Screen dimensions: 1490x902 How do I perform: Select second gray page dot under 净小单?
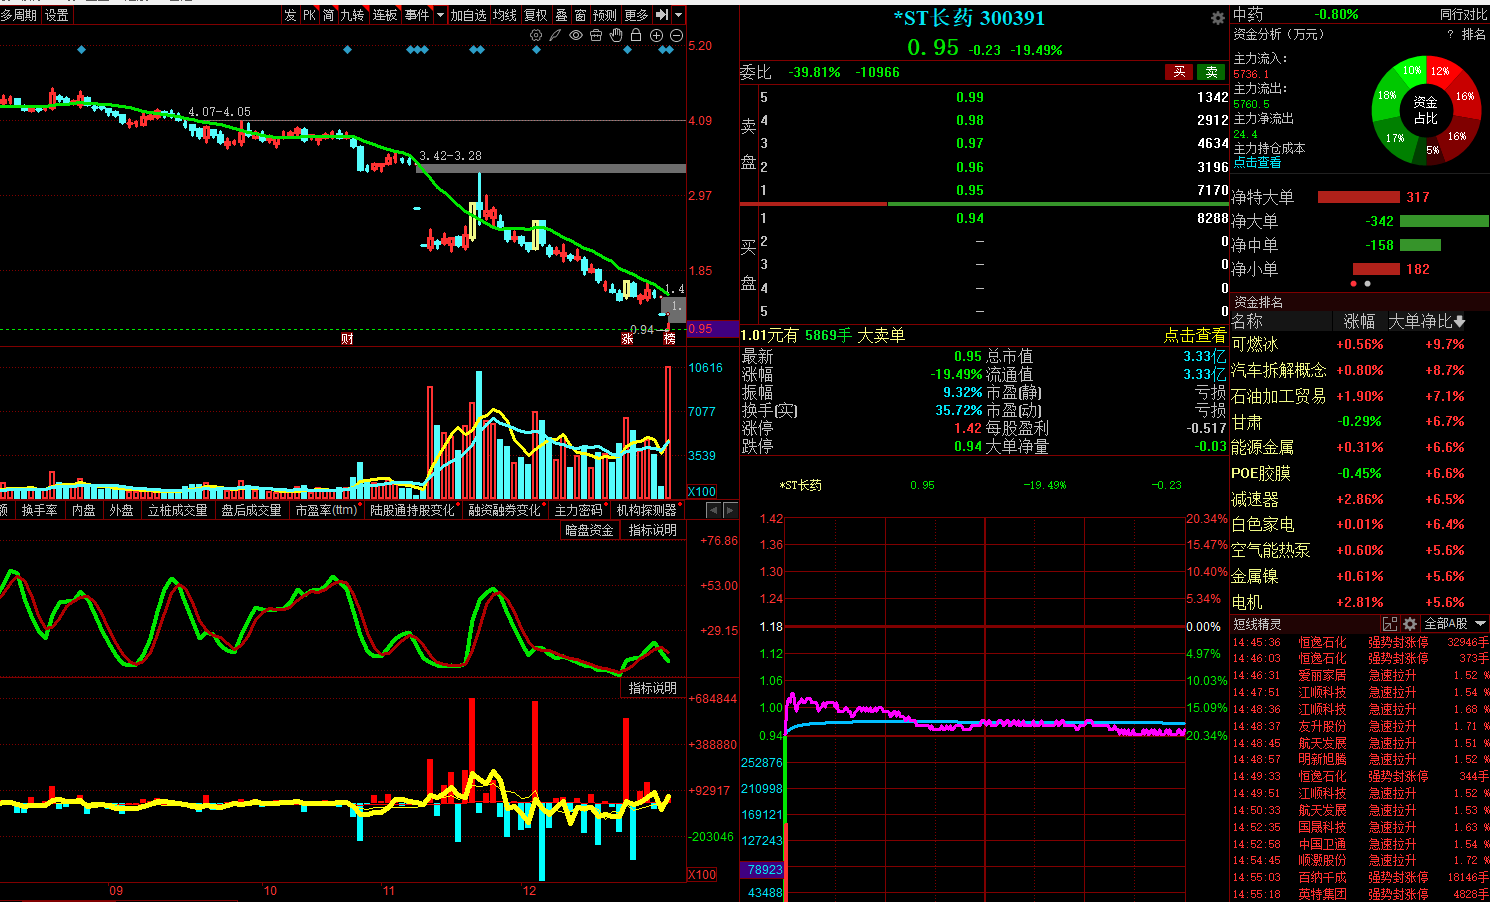[1368, 284]
